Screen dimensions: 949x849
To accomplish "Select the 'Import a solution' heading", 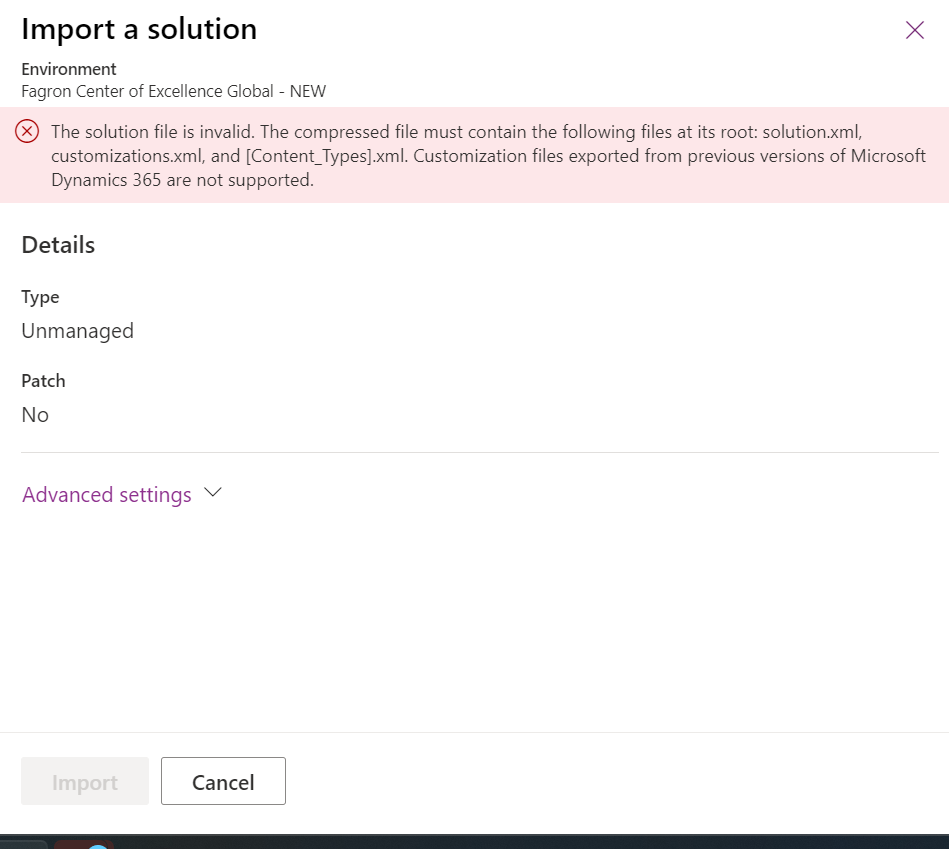I will pyautogui.click(x=139, y=29).
